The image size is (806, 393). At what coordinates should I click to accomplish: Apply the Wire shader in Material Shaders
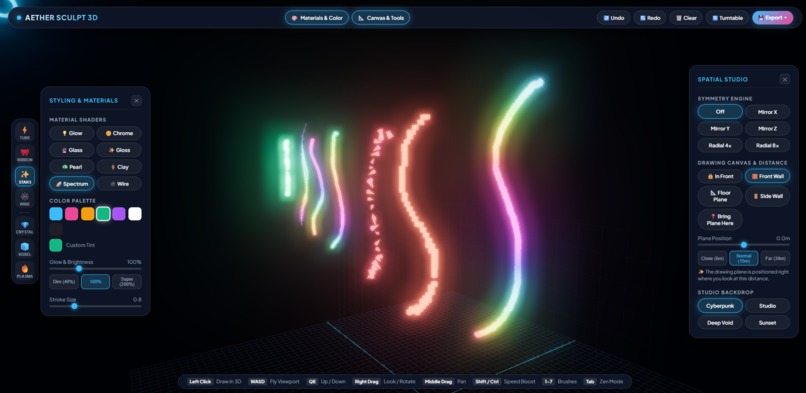click(x=119, y=184)
